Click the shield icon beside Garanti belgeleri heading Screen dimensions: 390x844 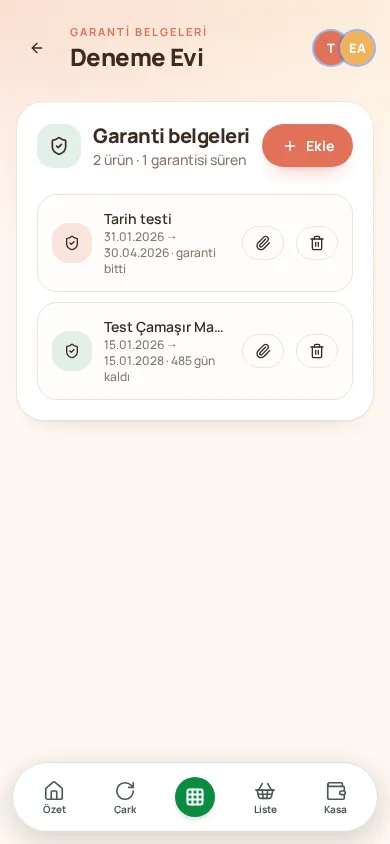pyautogui.click(x=59, y=146)
